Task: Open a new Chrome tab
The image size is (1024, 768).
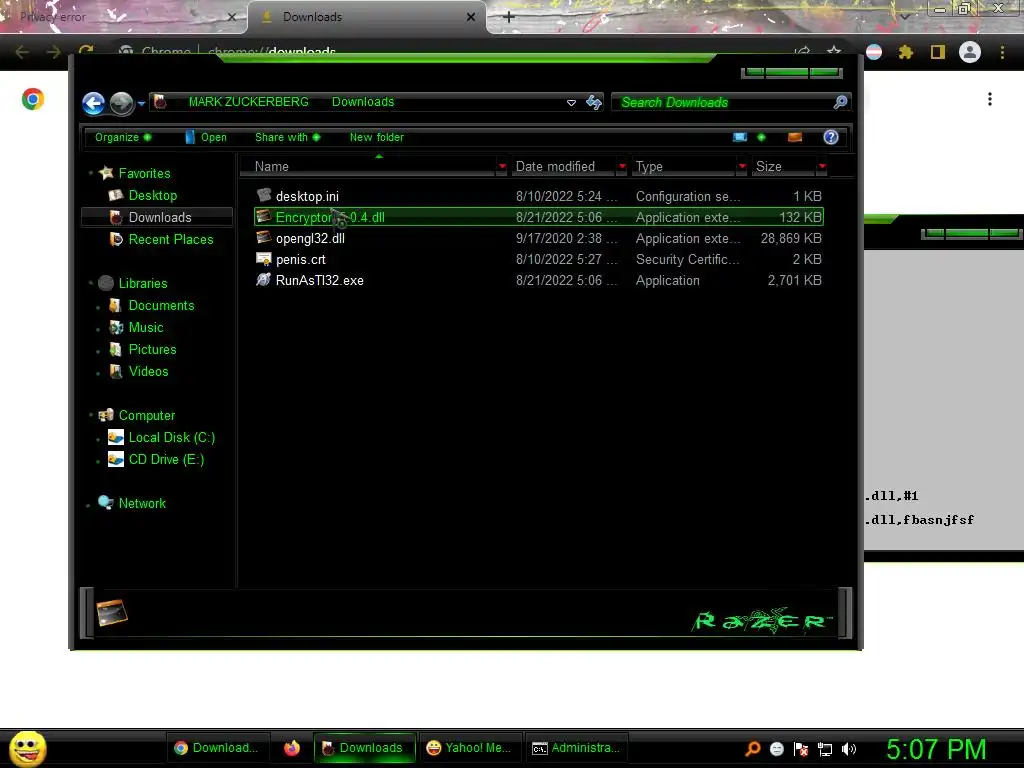Action: click(509, 17)
